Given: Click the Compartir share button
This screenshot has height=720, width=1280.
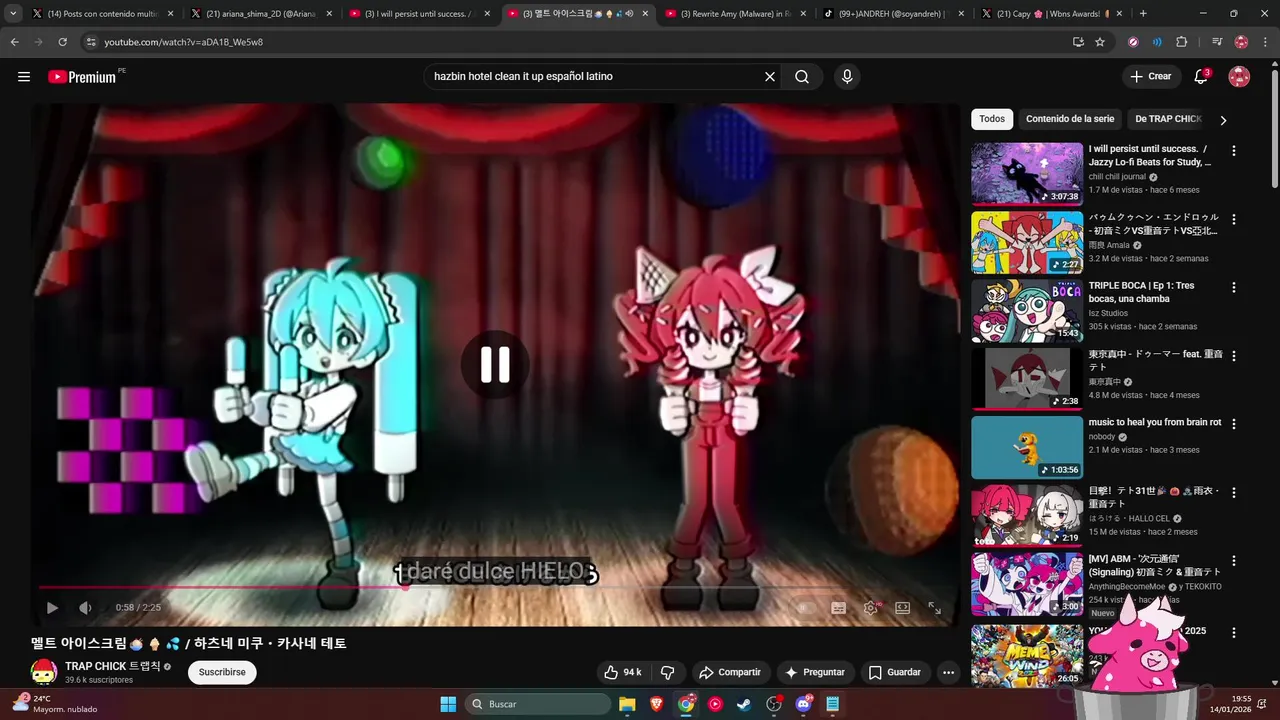Looking at the screenshot, I should click(x=730, y=672).
